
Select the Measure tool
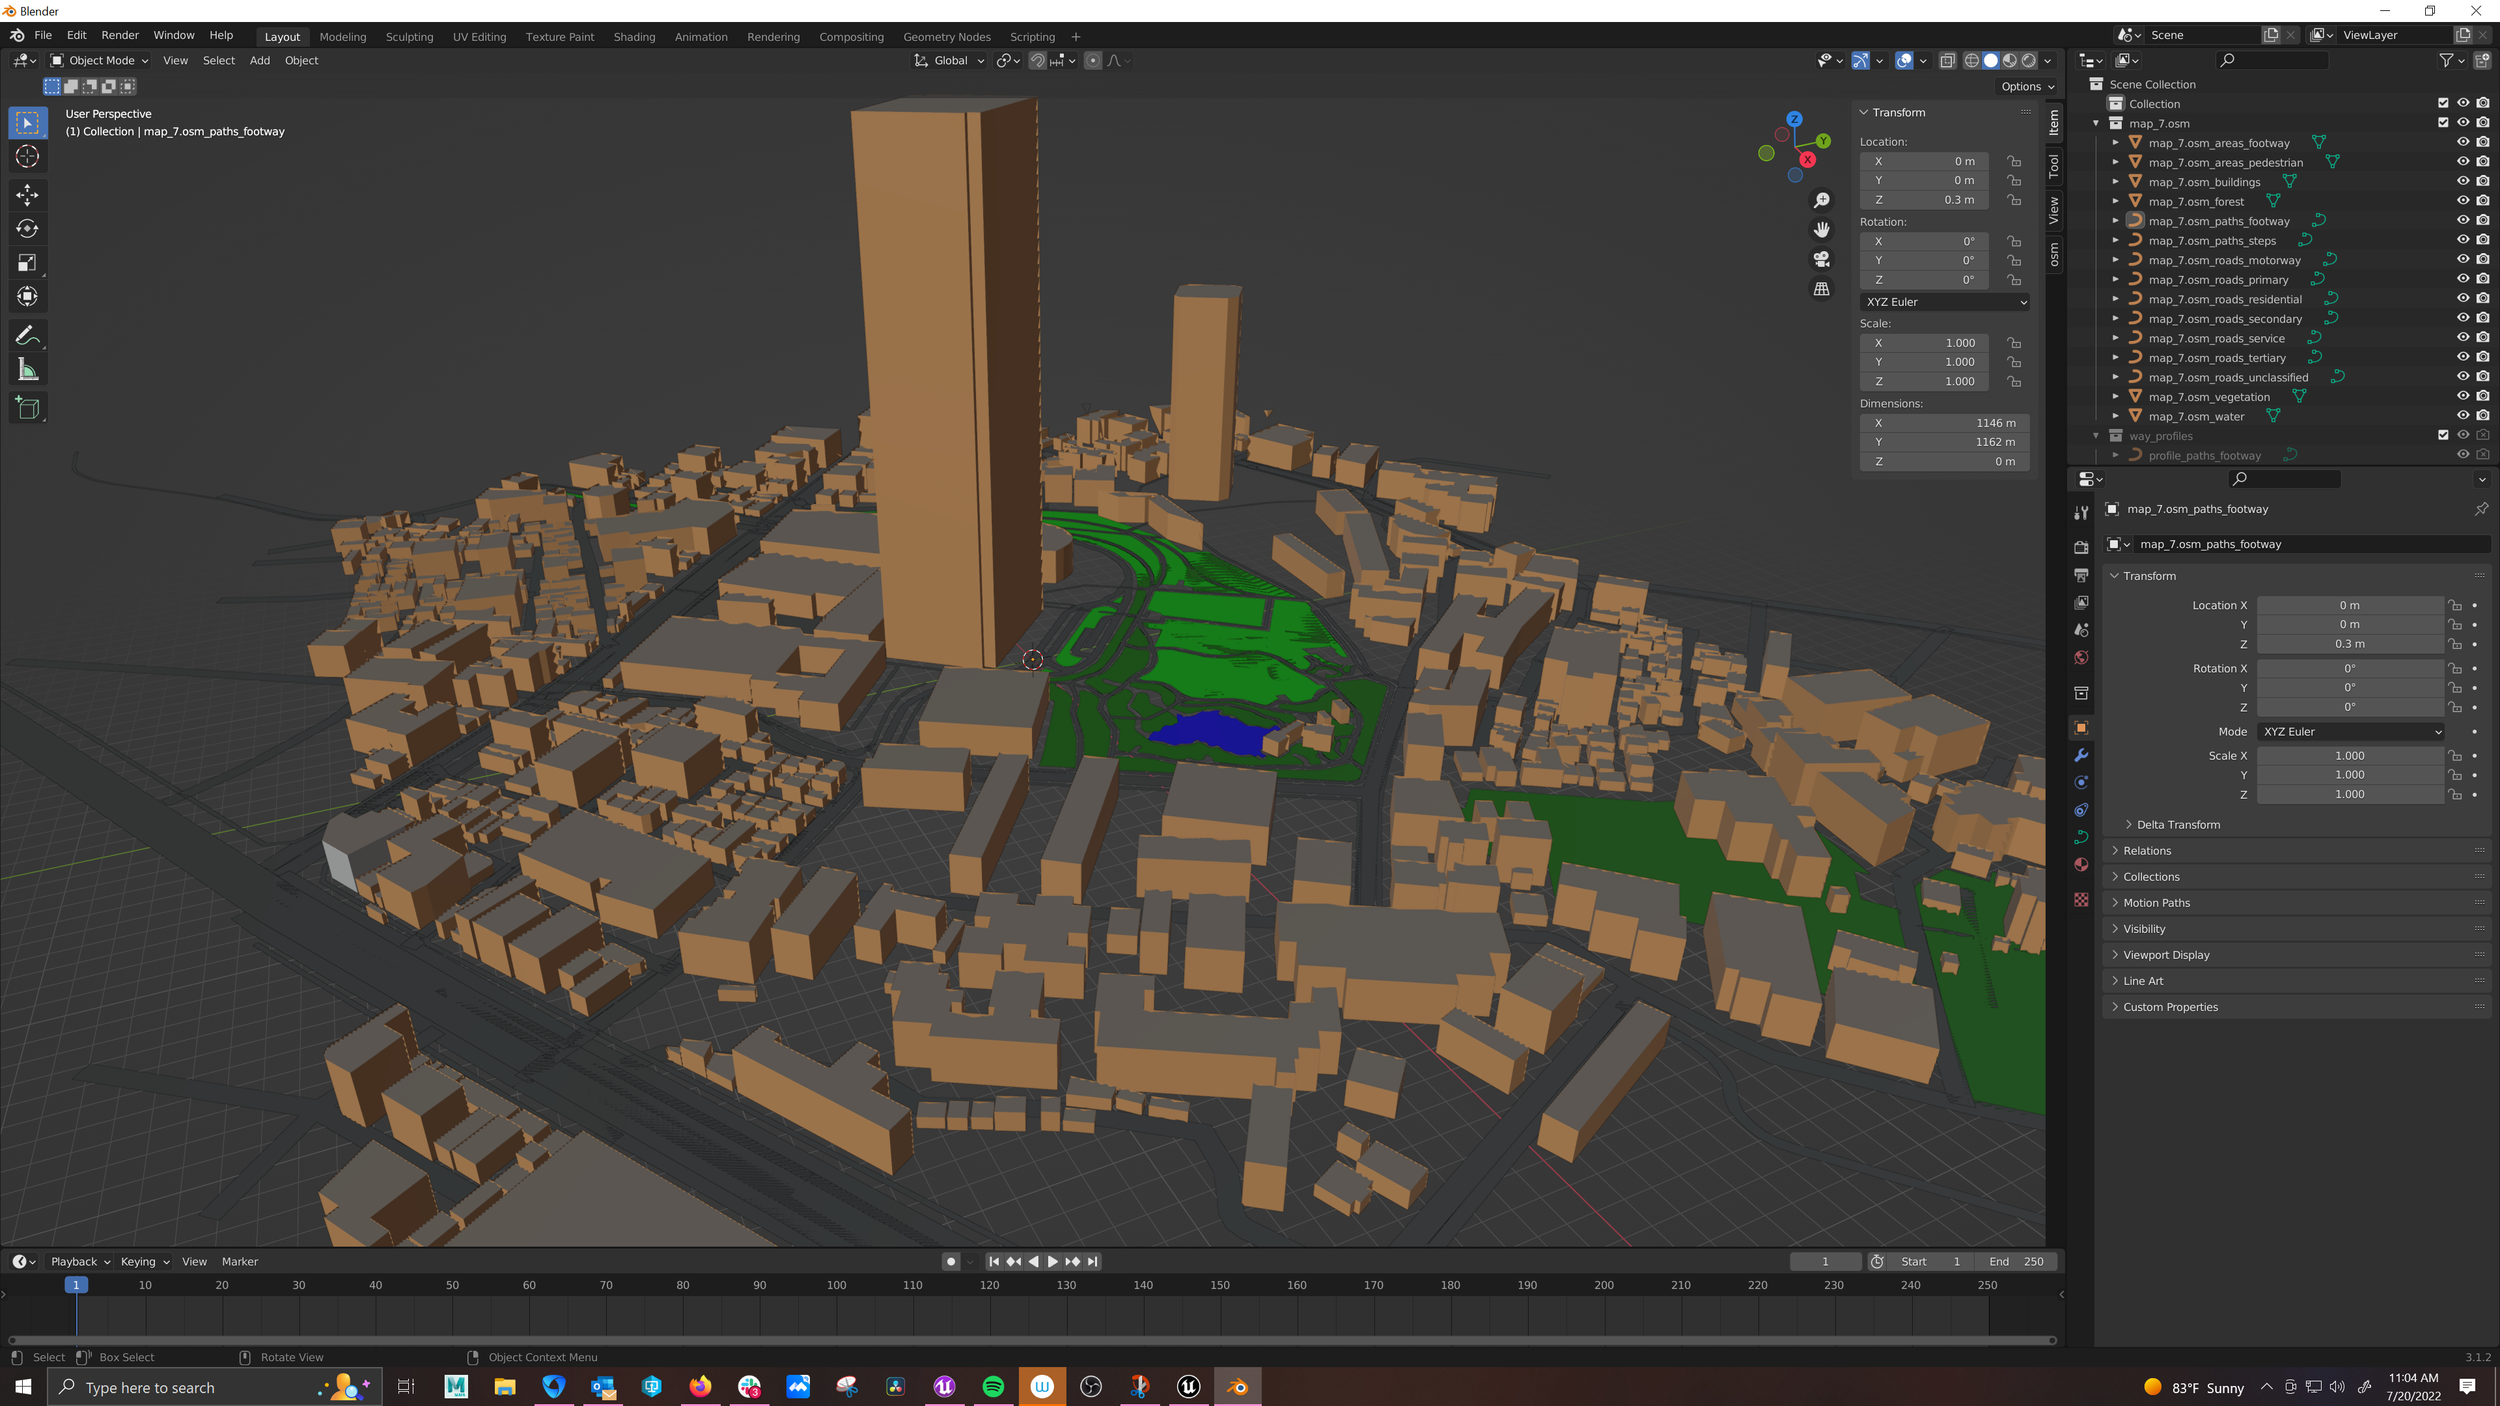(28, 370)
